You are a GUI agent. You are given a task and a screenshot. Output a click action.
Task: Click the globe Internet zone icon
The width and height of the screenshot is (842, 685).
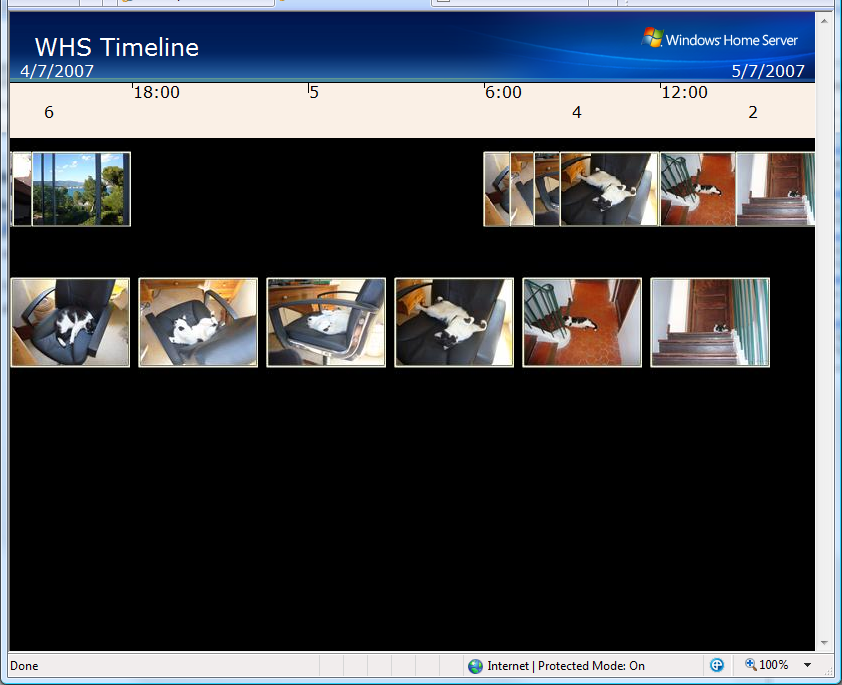[x=475, y=666]
